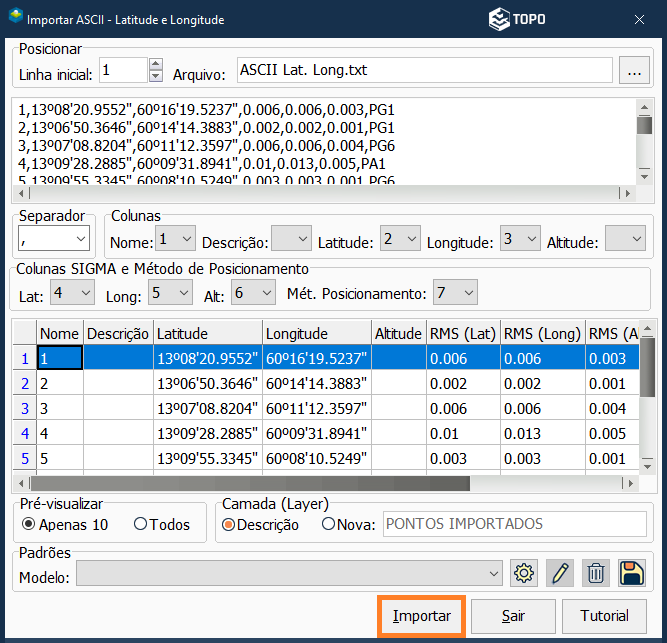
Task: Click the Arquivo file name field
Action: click(423, 71)
